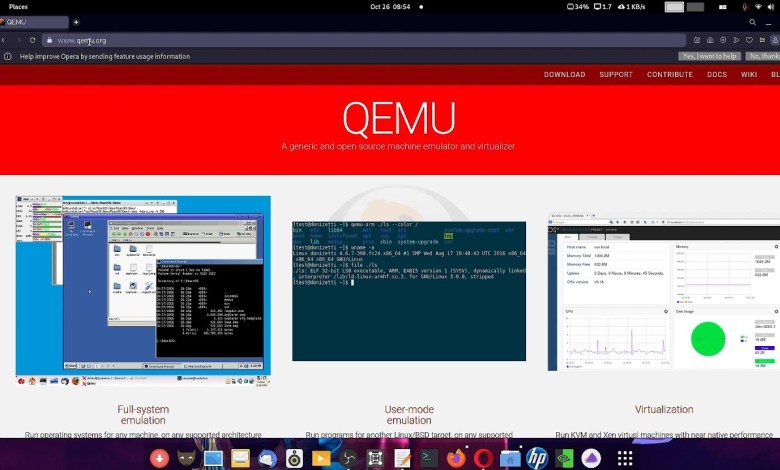Click the send/flow arrow icon in address bar
This screenshot has width=780, height=470.
736,40
